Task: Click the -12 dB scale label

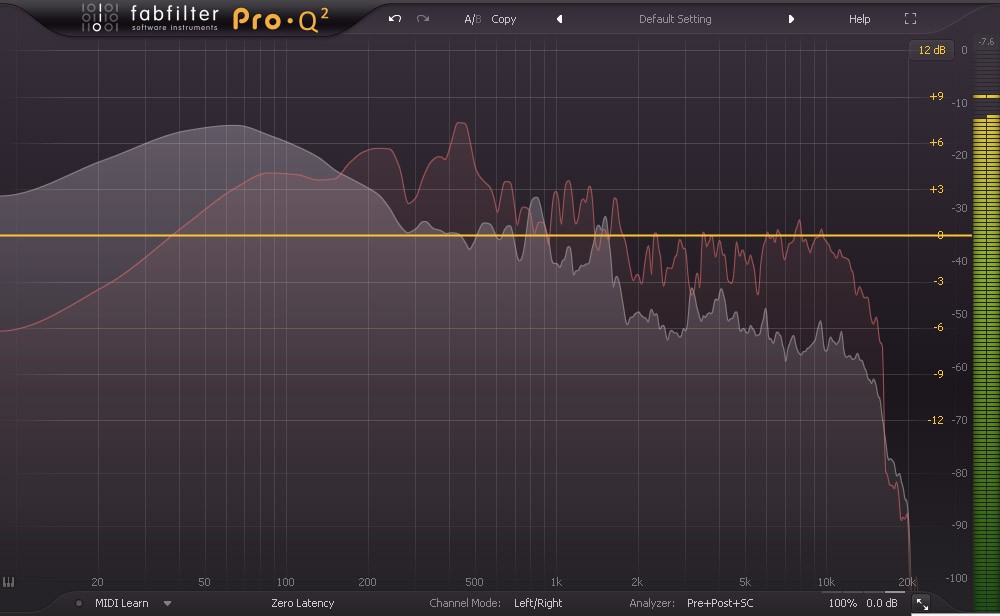Action: click(935, 420)
